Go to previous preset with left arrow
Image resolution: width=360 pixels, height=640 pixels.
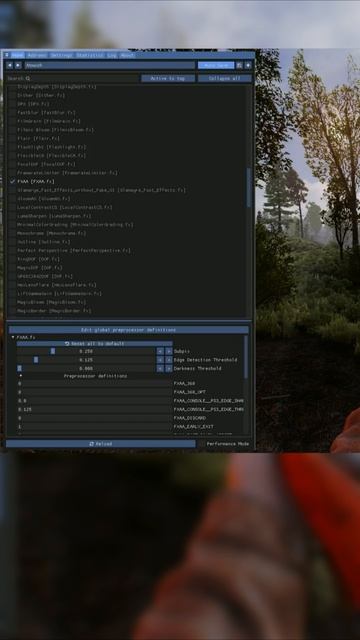[x=10, y=65]
